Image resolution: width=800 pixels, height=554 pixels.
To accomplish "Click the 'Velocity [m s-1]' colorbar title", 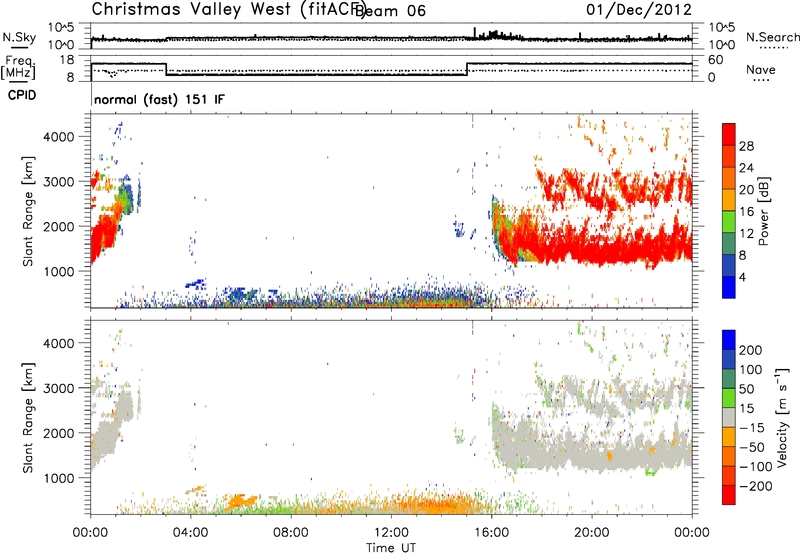I will [782, 418].
